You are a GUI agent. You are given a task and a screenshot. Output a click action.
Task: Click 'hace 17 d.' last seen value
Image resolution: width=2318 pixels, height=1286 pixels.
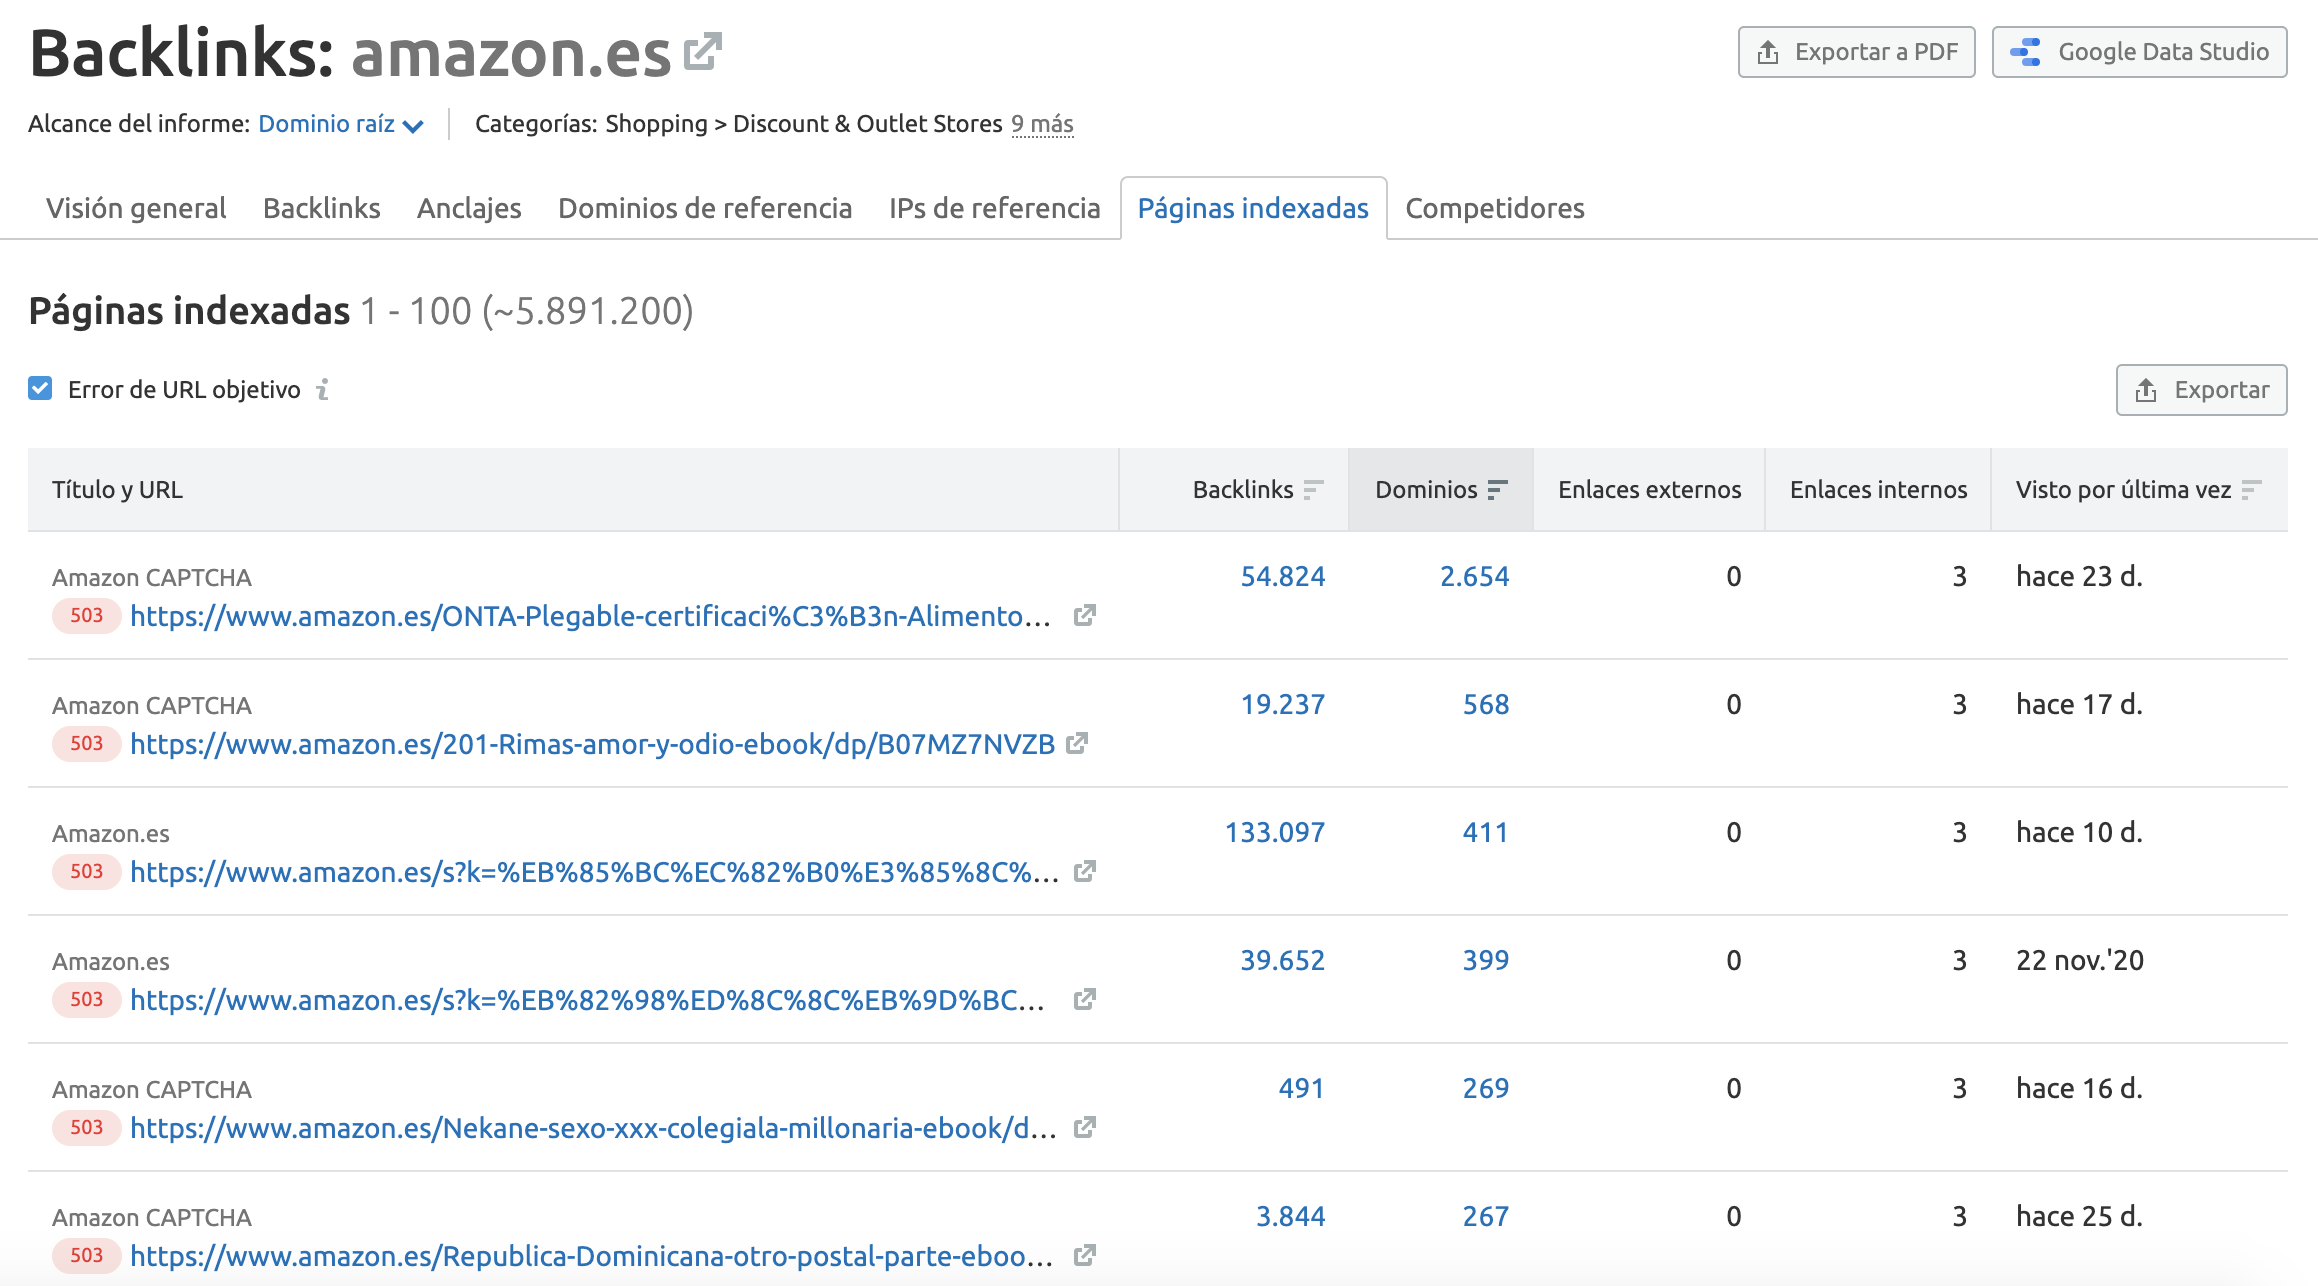coord(2080,704)
